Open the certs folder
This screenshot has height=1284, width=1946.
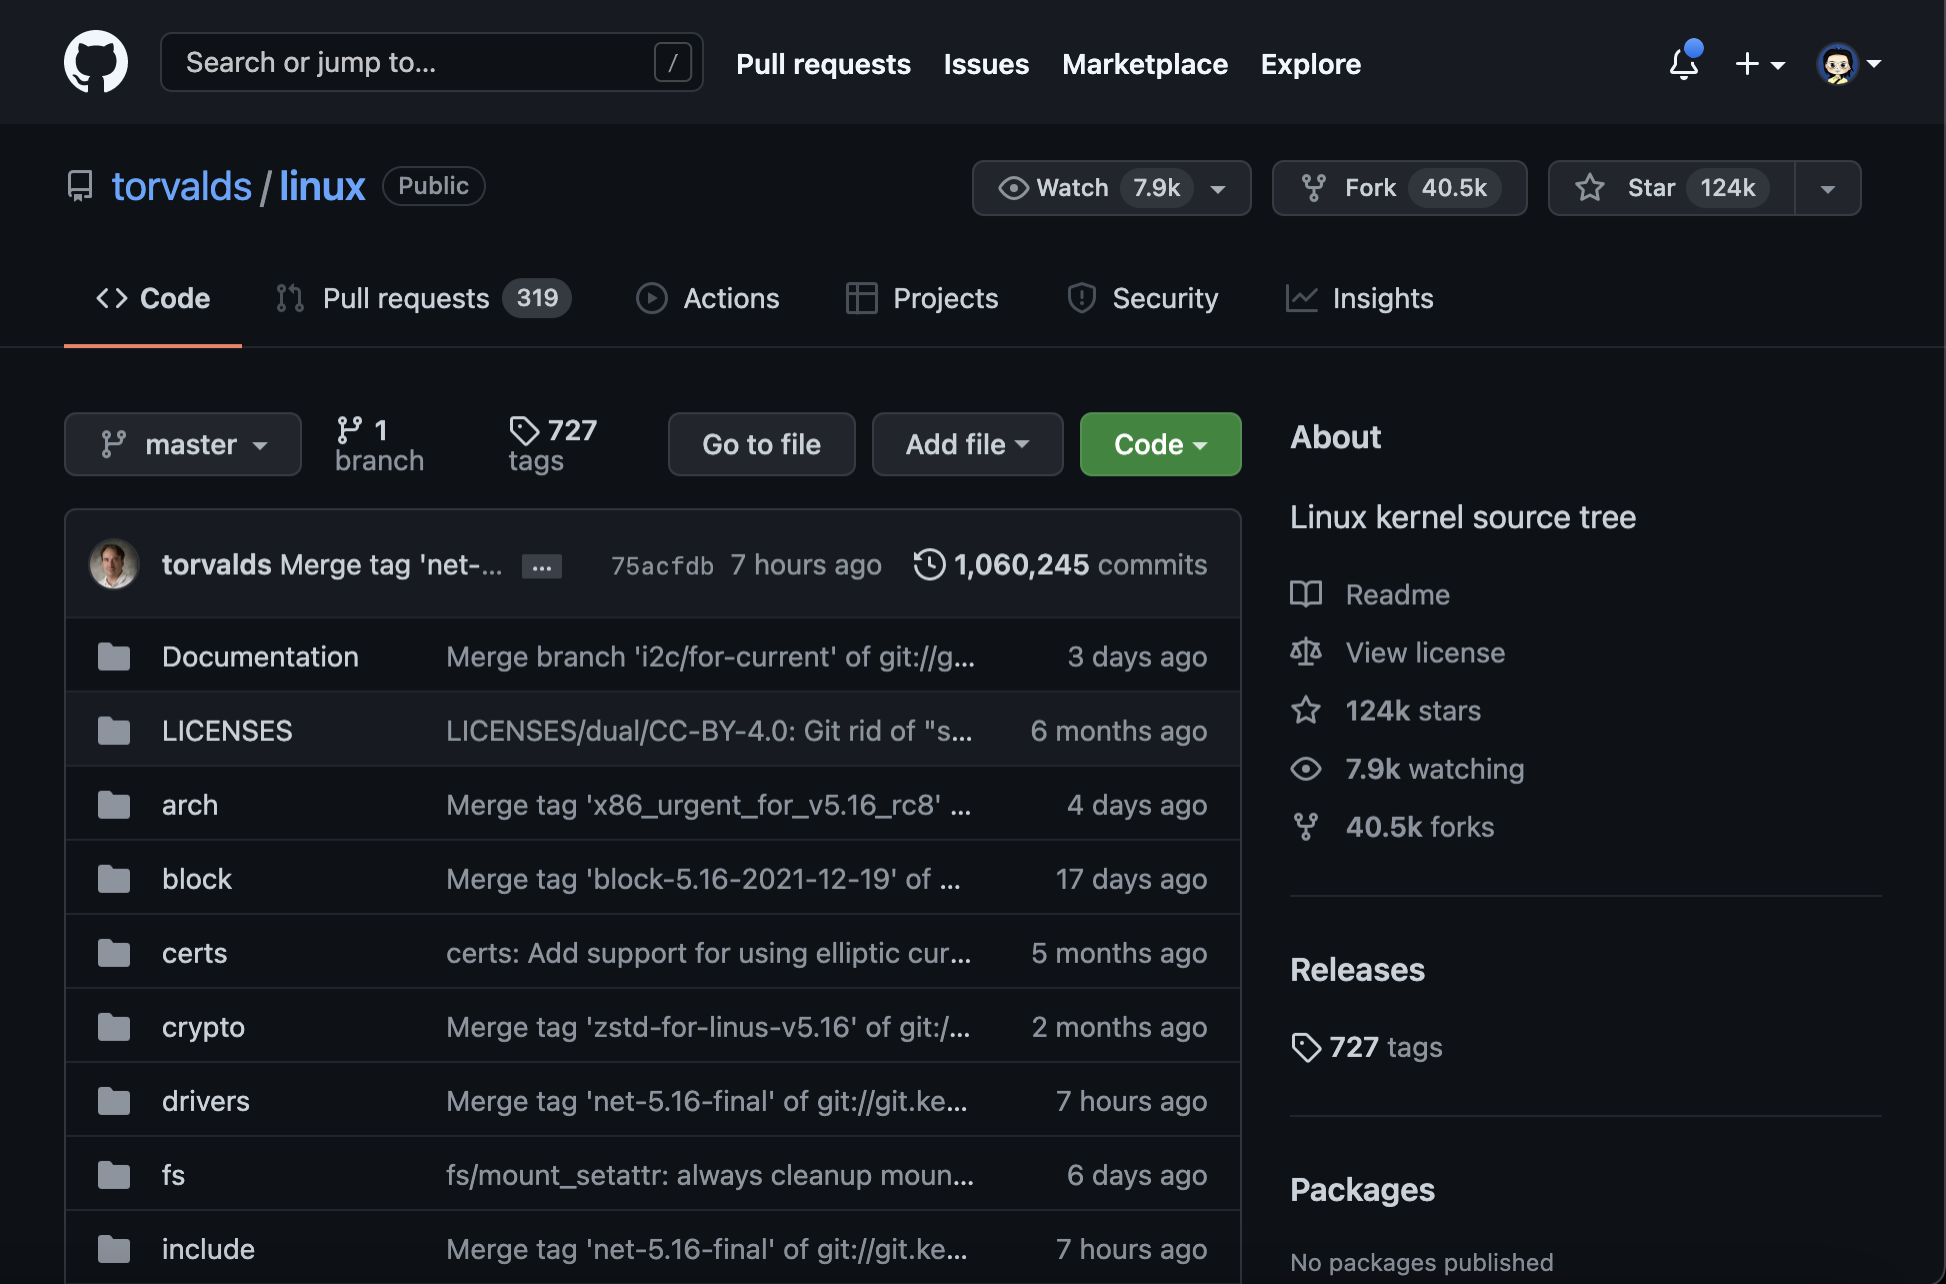(194, 953)
